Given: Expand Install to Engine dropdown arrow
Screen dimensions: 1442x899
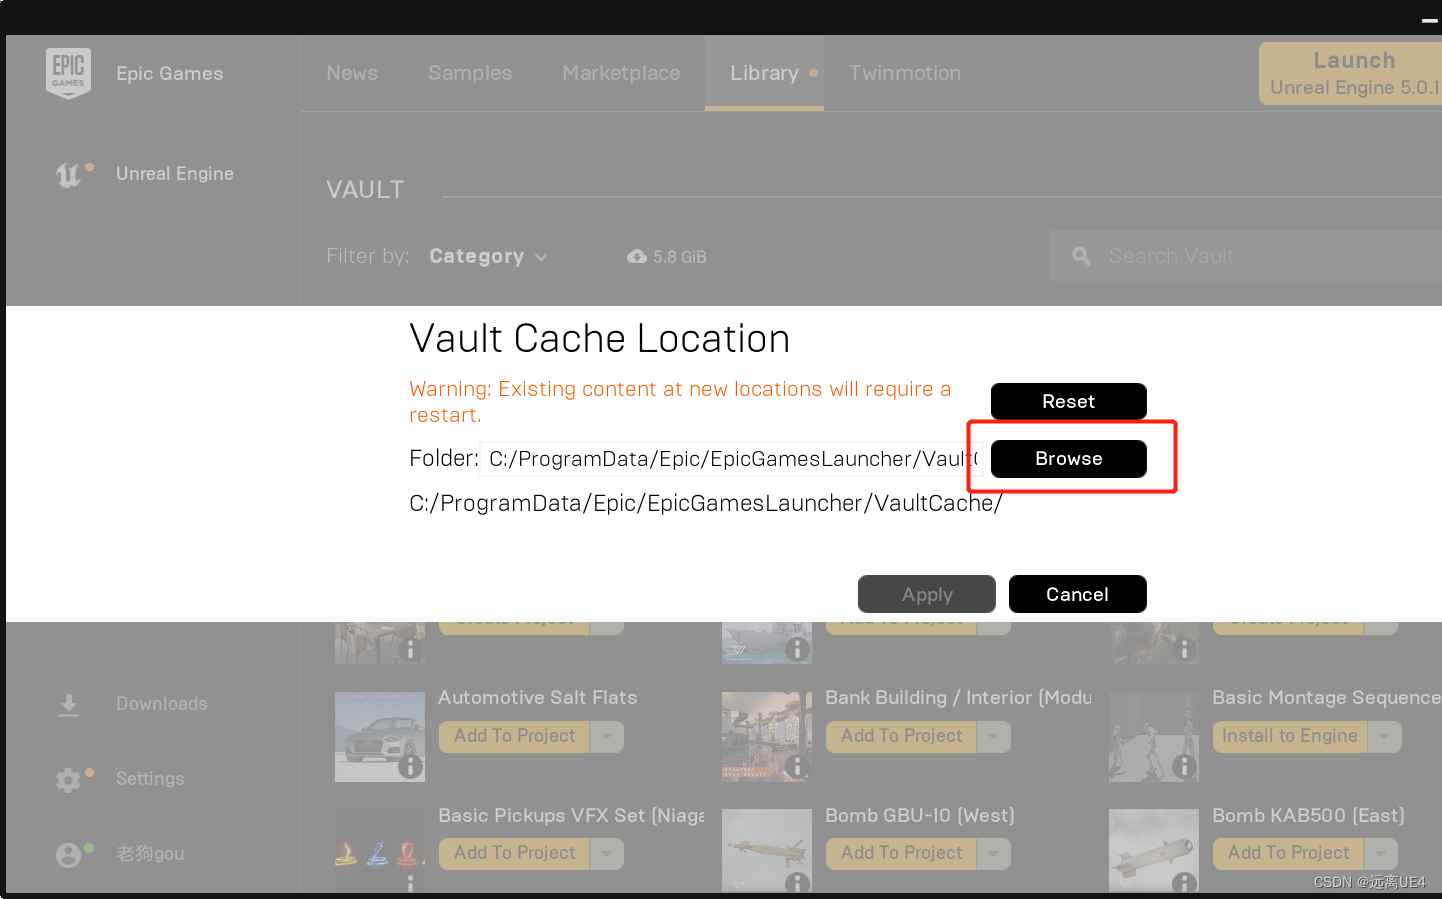Looking at the screenshot, I should point(1384,737).
